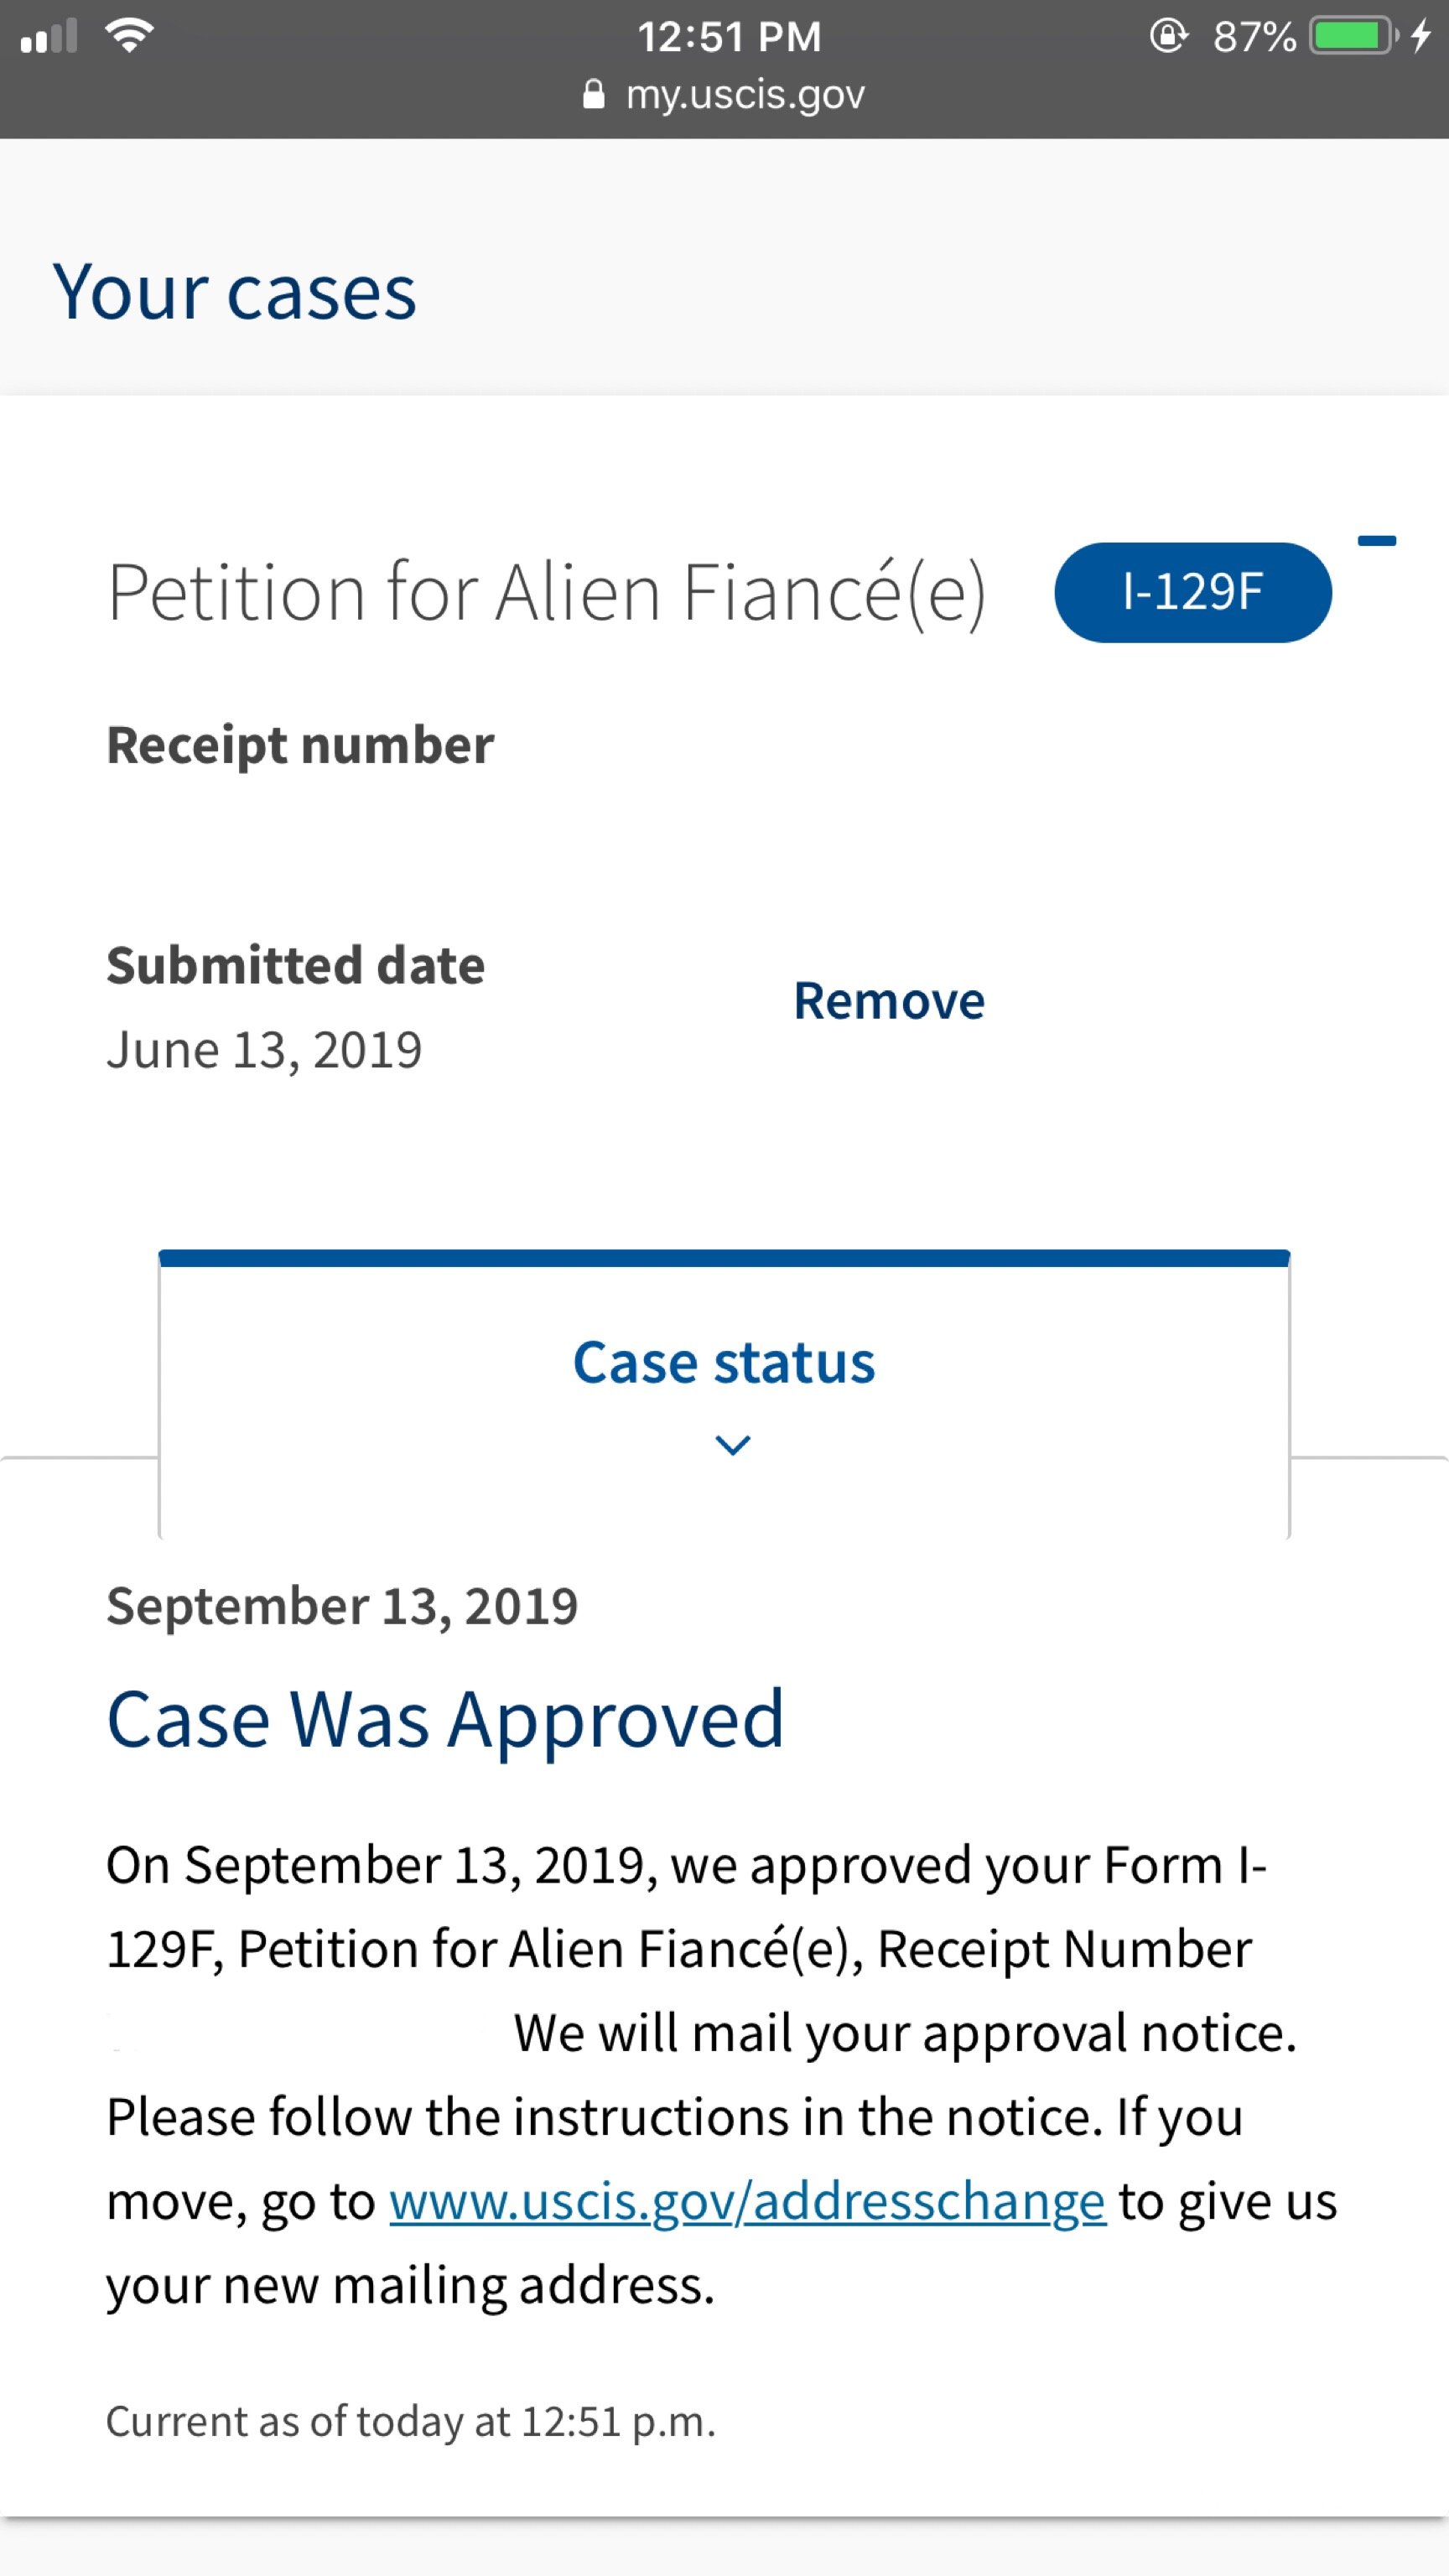Click the I-129F form badge
The image size is (1449, 2576).
(1192, 592)
